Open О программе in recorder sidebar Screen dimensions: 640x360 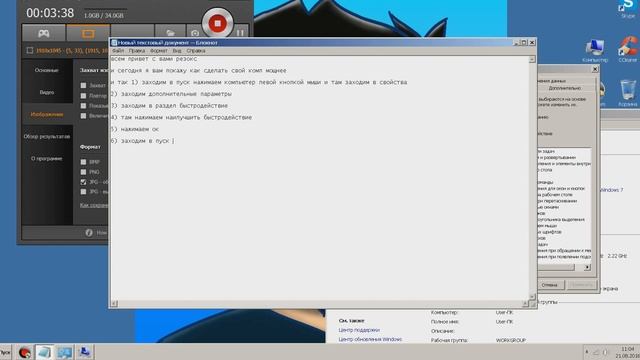tap(47, 158)
